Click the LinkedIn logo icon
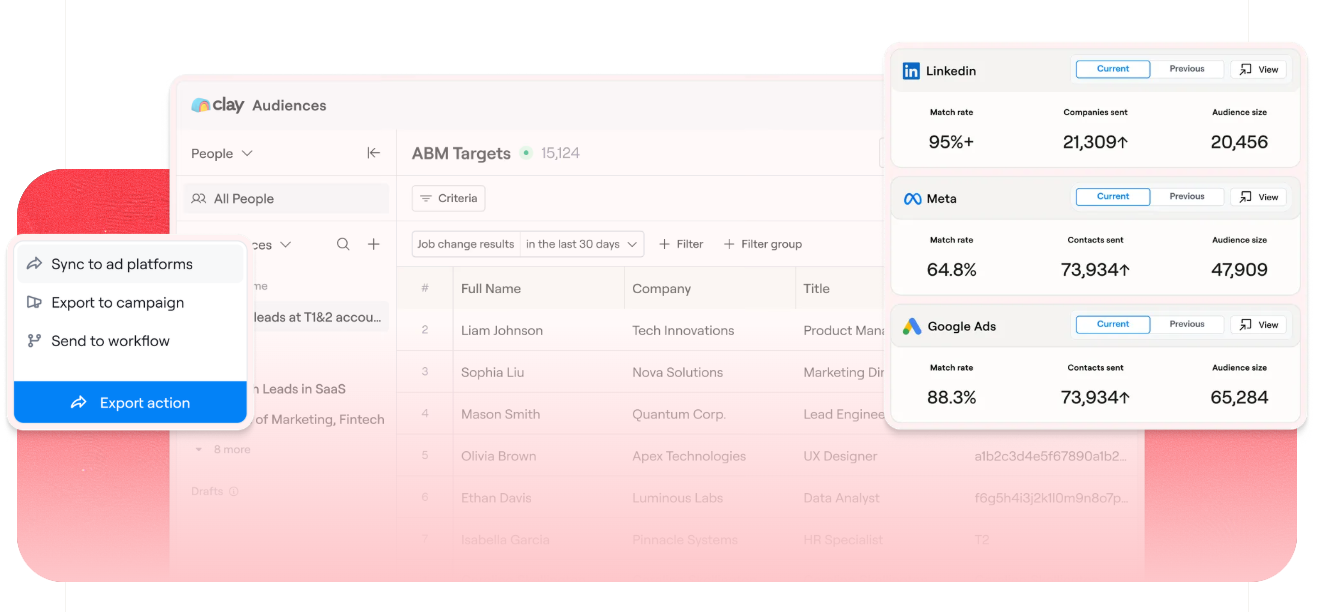 [911, 71]
